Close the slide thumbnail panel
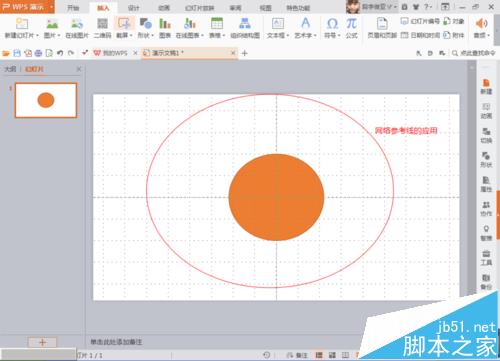The image size is (500, 361). (79, 69)
